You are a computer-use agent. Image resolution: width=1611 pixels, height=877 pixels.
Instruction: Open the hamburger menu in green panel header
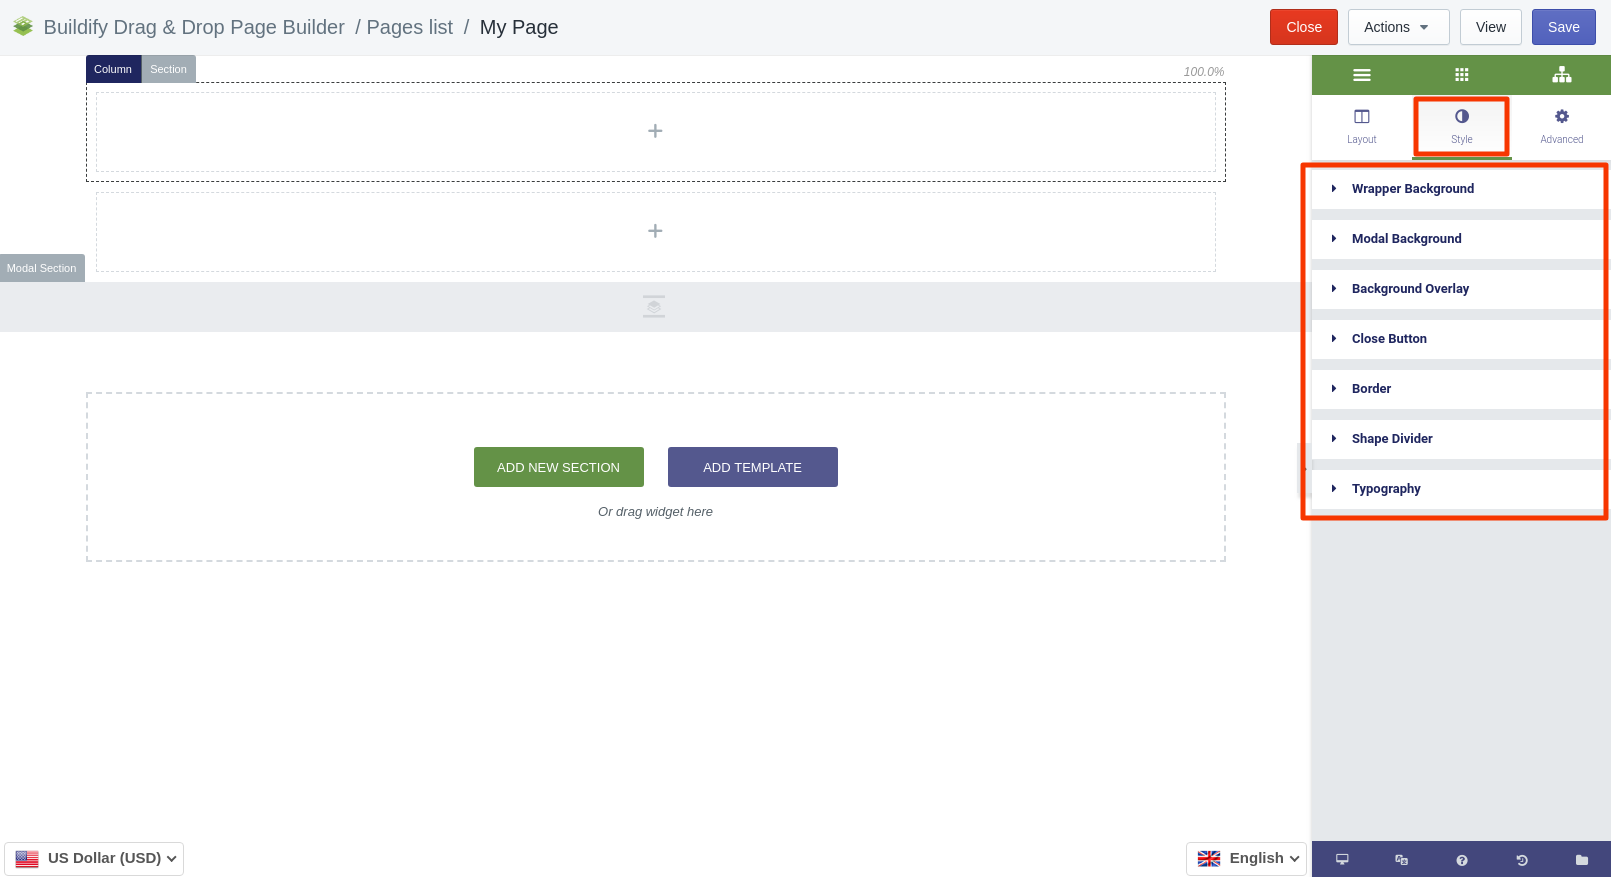pos(1361,75)
